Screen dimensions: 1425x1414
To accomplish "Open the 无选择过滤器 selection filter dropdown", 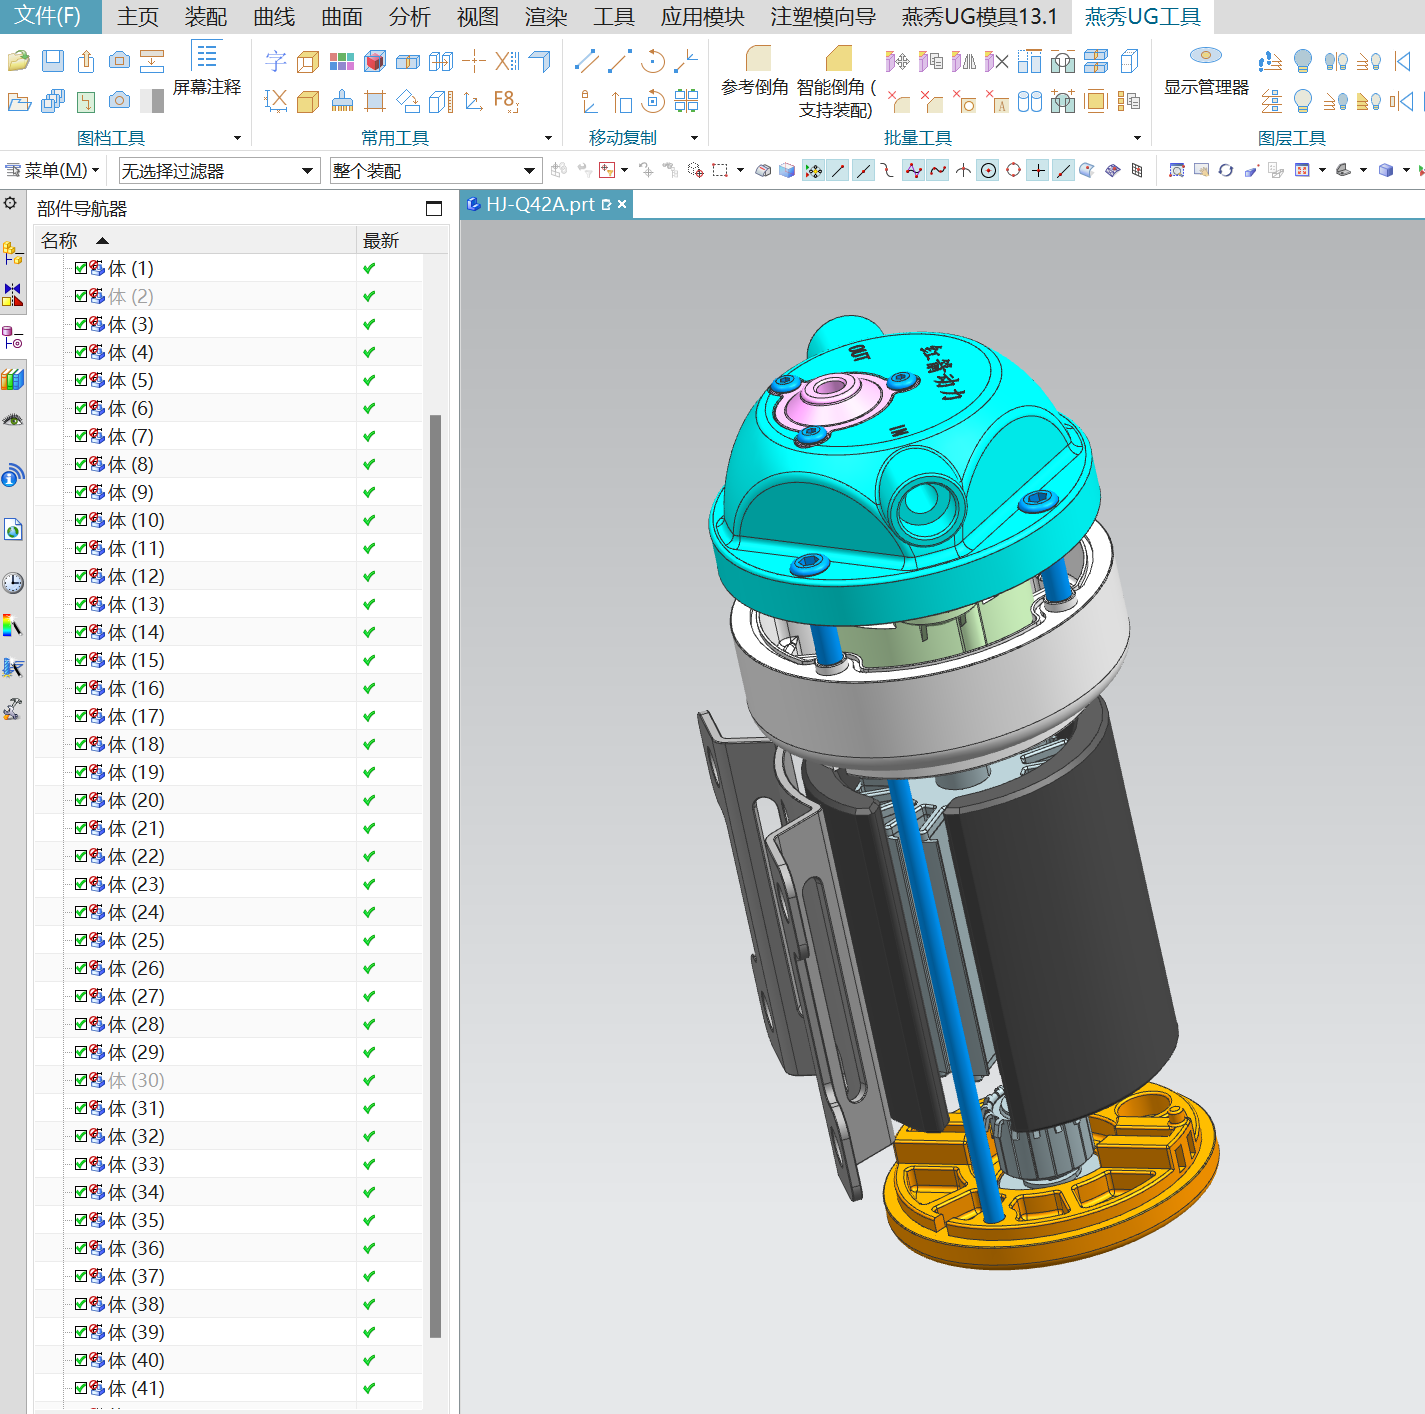I will [219, 171].
